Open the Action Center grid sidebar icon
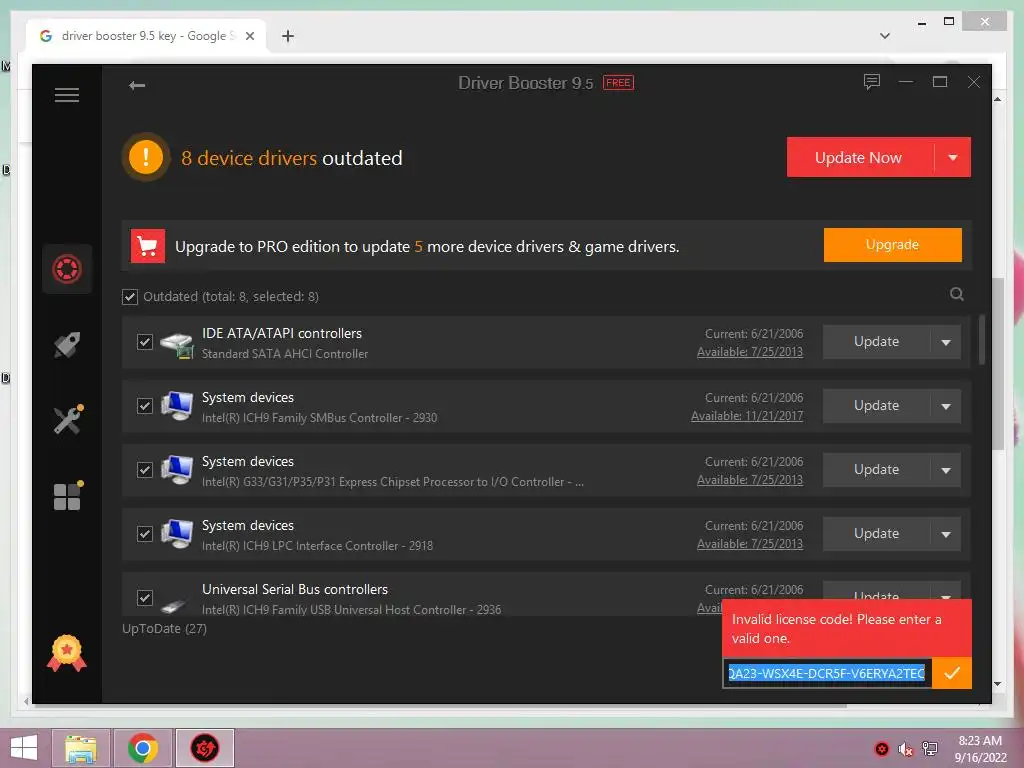Viewport: 1024px width, 768px height. (68, 496)
